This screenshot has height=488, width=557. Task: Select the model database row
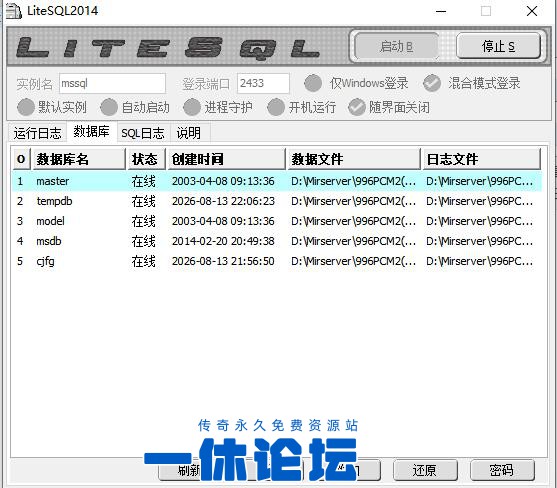tap(277, 221)
